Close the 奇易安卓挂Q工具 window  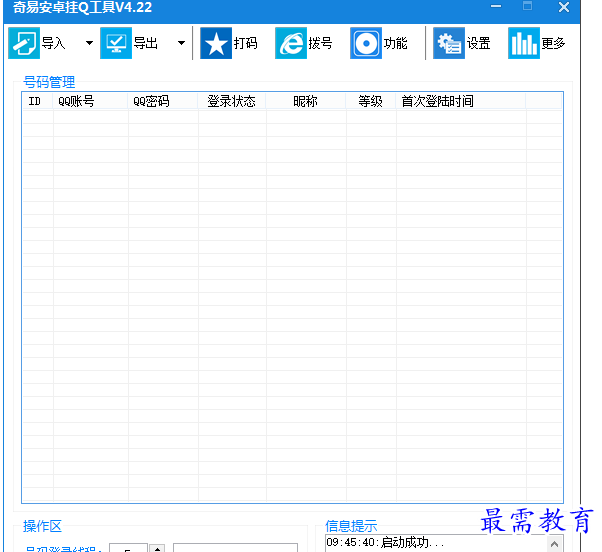coord(564,7)
